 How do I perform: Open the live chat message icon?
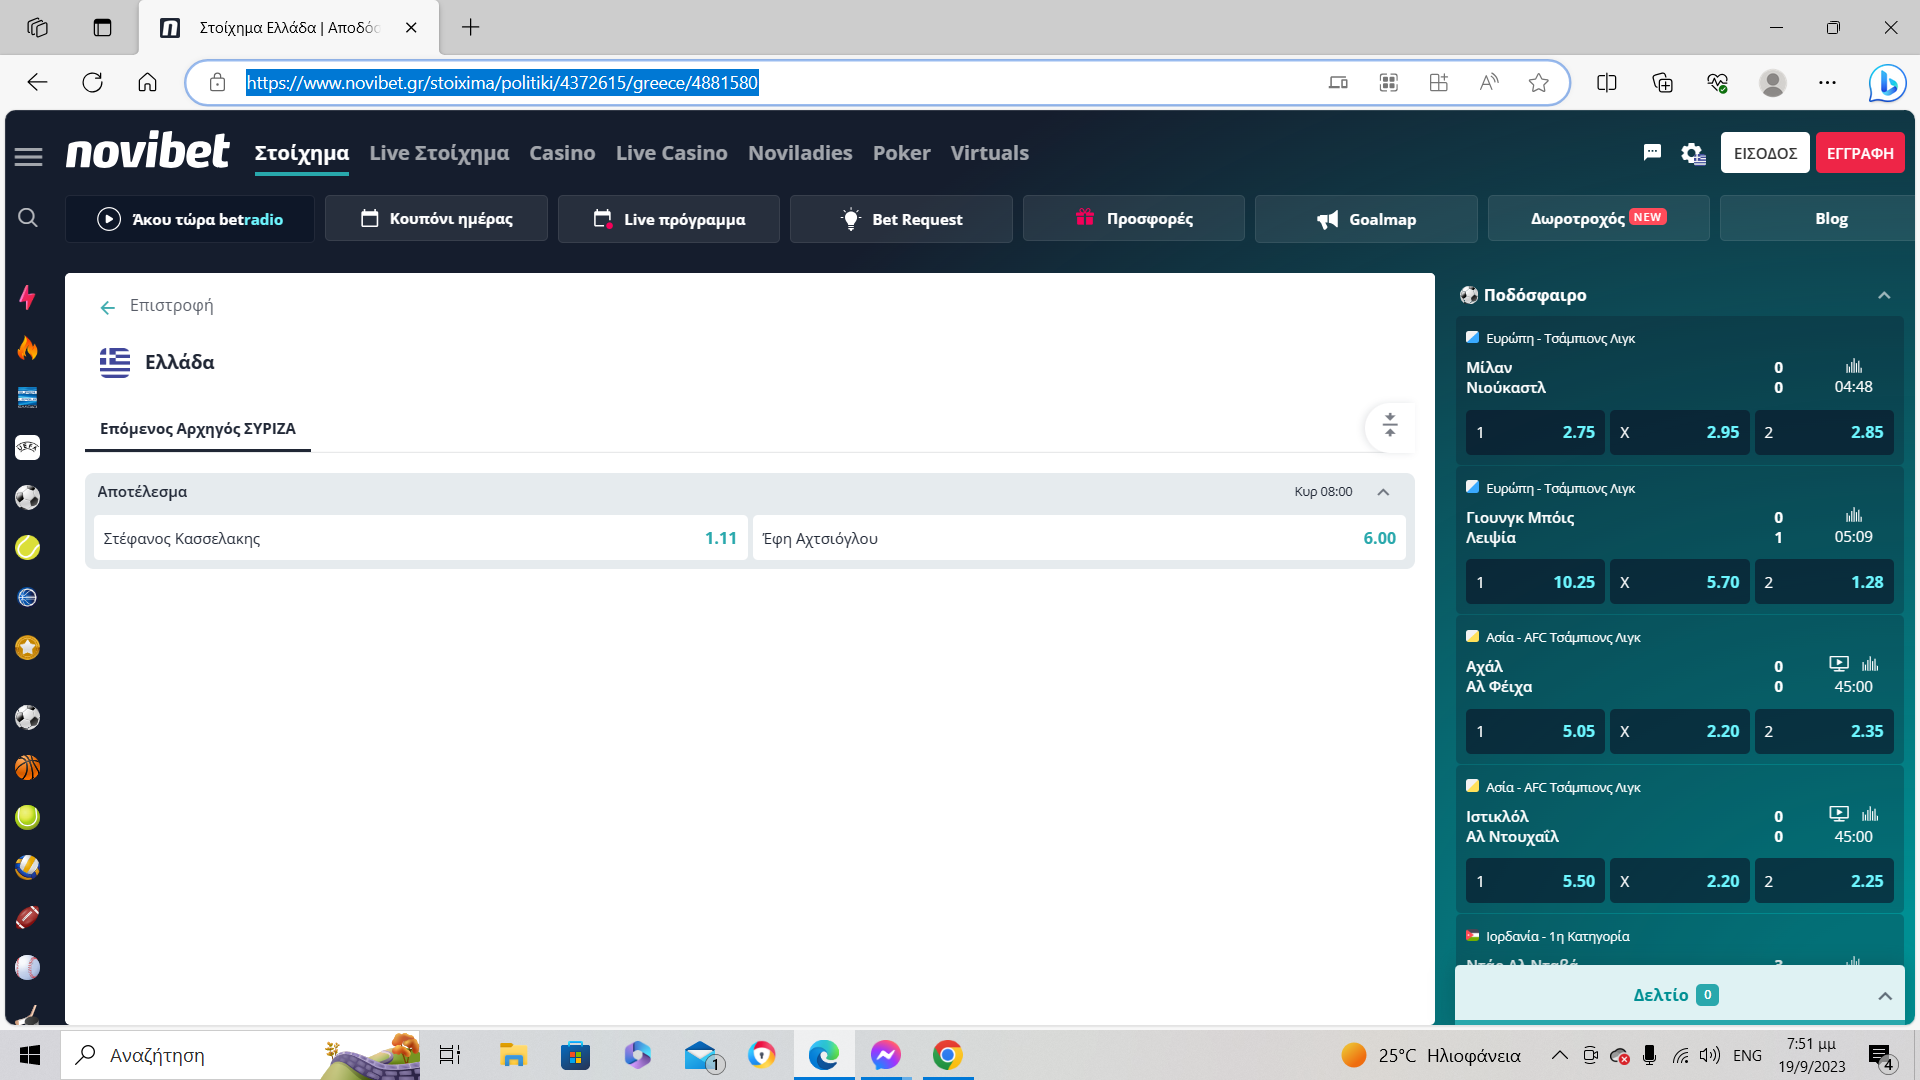click(1652, 152)
